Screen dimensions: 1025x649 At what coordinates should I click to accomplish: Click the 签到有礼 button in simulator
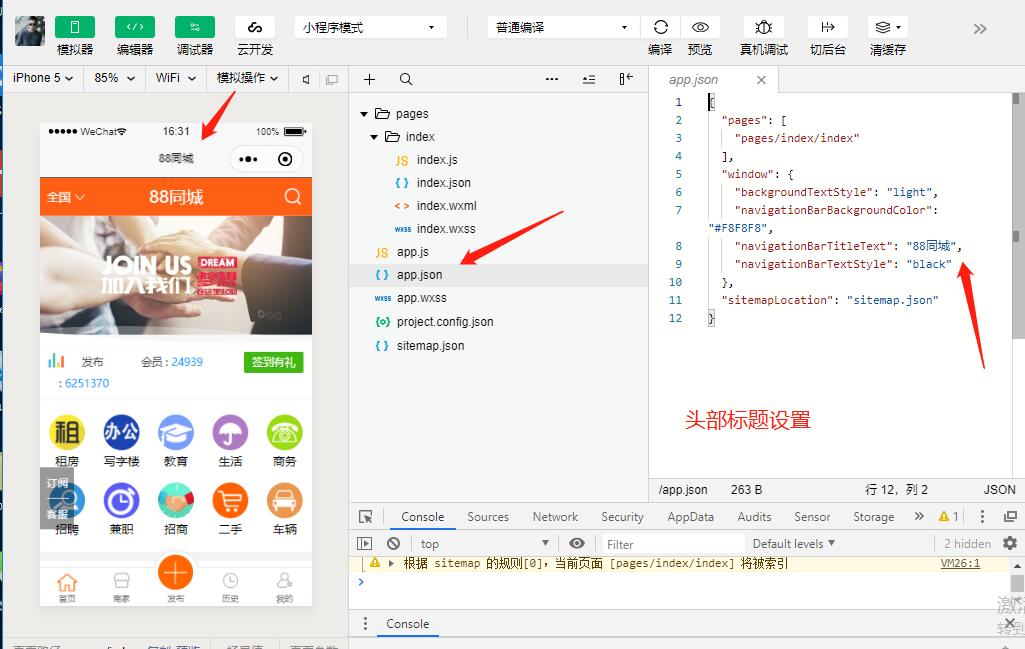tap(274, 364)
